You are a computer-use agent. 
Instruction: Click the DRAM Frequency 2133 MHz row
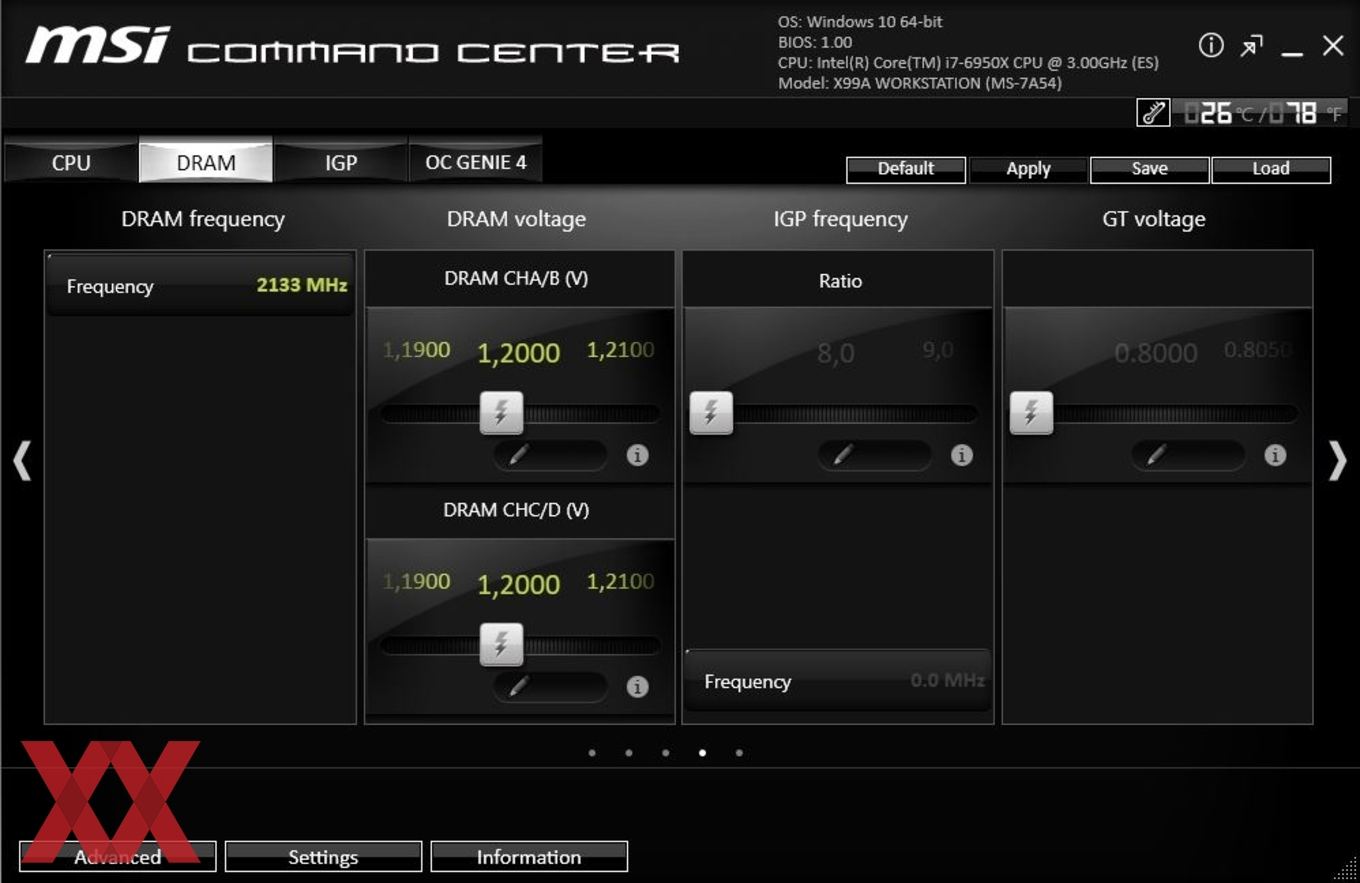(x=201, y=285)
